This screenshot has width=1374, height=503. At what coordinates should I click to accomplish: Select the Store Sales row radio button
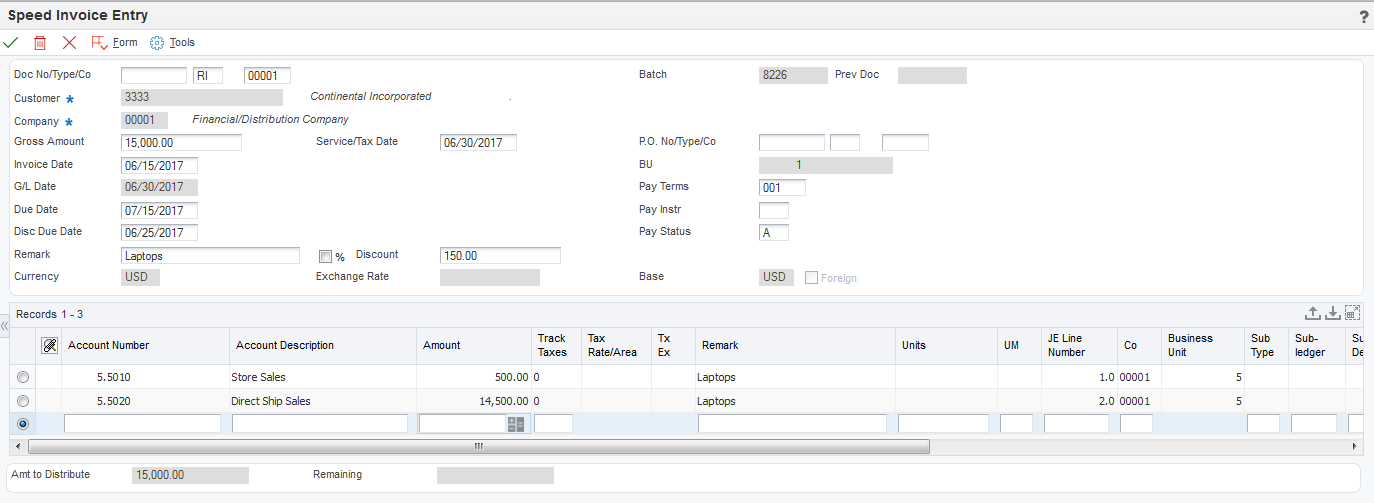[x=23, y=377]
